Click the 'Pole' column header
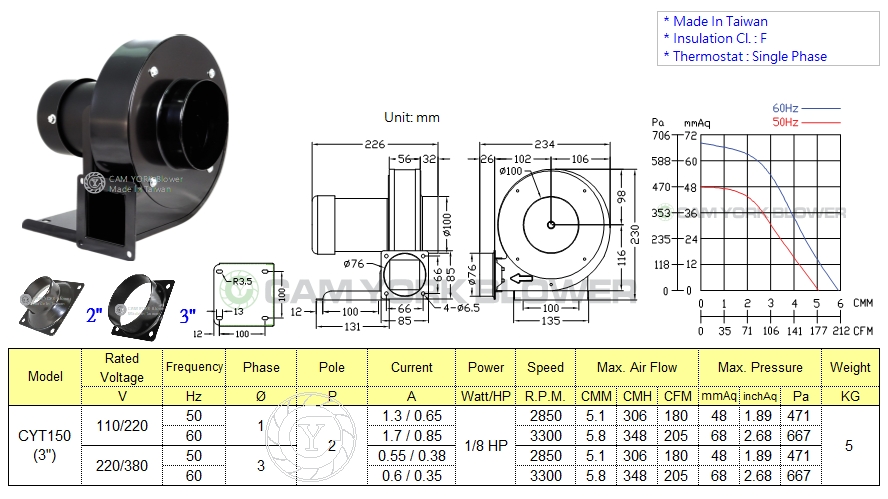 332,368
